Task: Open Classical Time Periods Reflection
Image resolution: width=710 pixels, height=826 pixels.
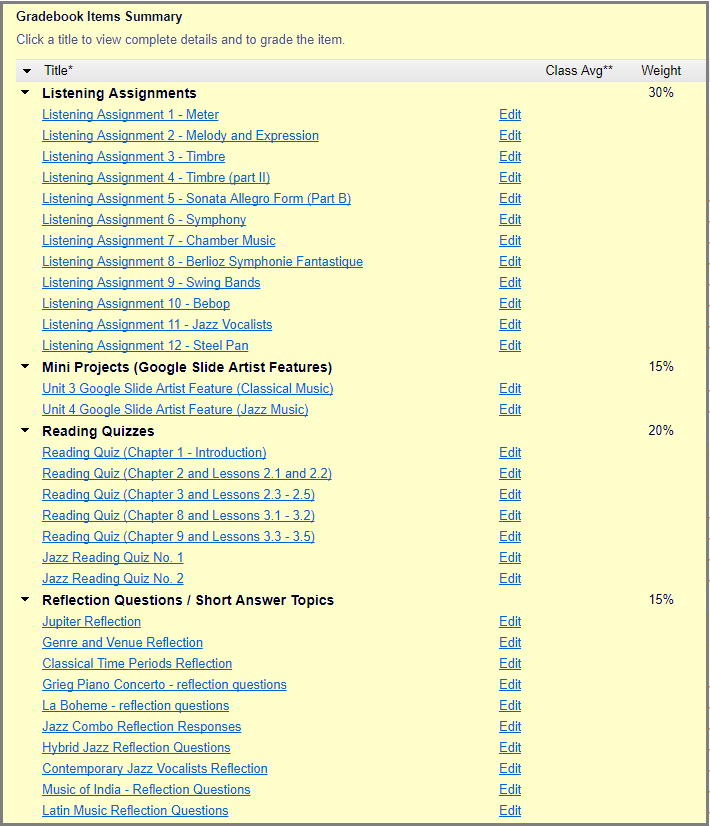Action: (137, 664)
